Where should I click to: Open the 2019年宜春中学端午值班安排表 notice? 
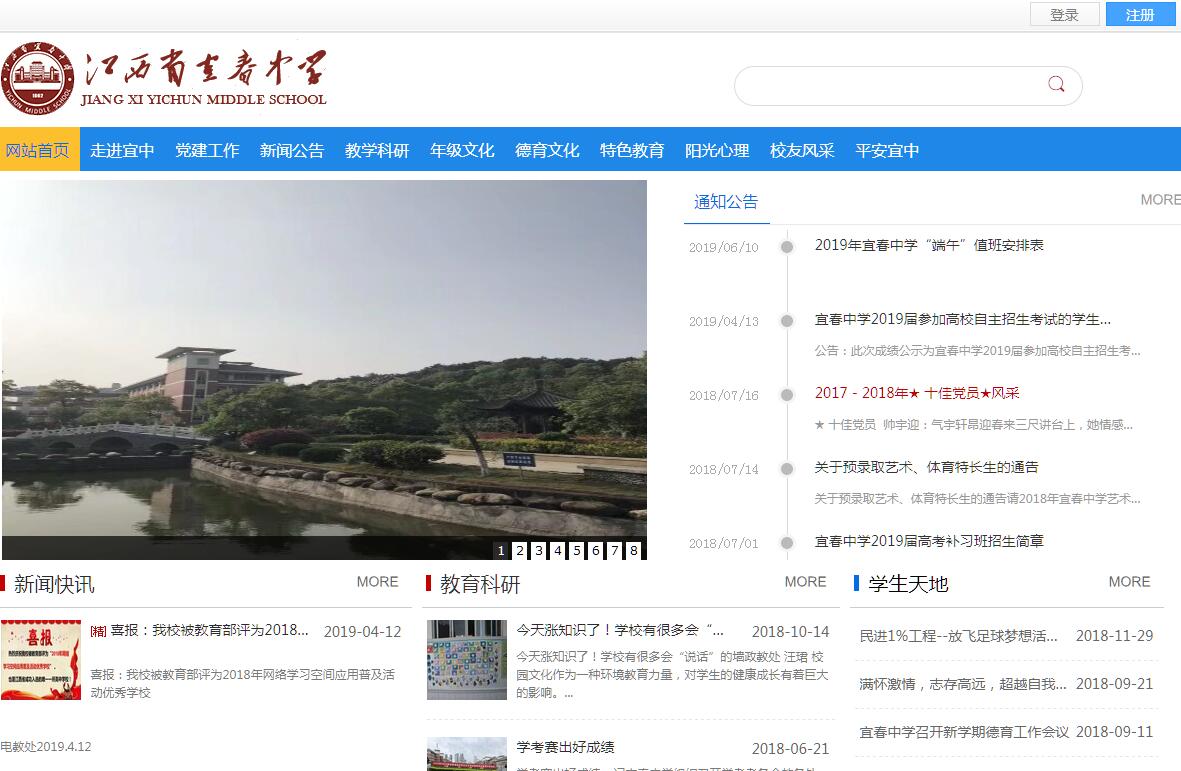pyautogui.click(x=929, y=245)
